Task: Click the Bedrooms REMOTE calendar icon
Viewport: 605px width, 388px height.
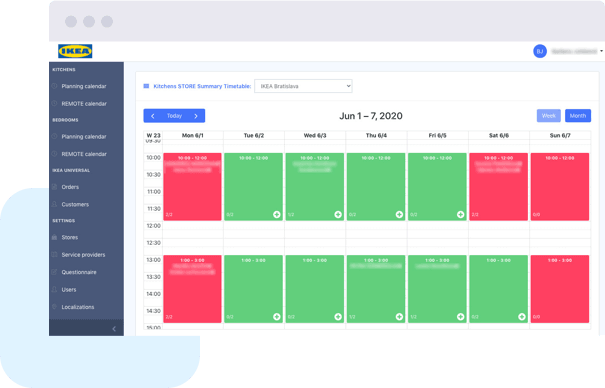Action: point(54,154)
